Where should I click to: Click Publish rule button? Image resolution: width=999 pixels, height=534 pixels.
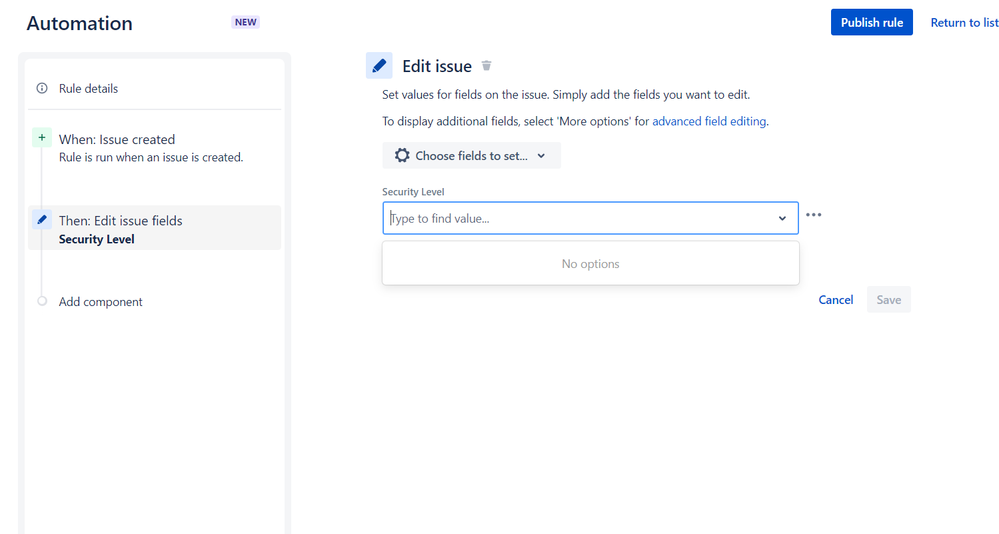pos(872,22)
